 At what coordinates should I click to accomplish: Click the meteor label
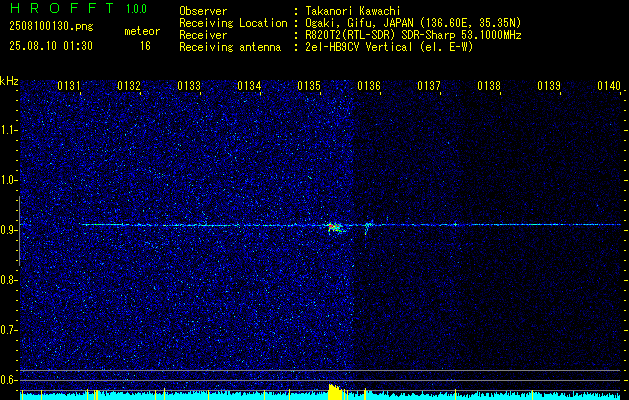pyautogui.click(x=142, y=31)
